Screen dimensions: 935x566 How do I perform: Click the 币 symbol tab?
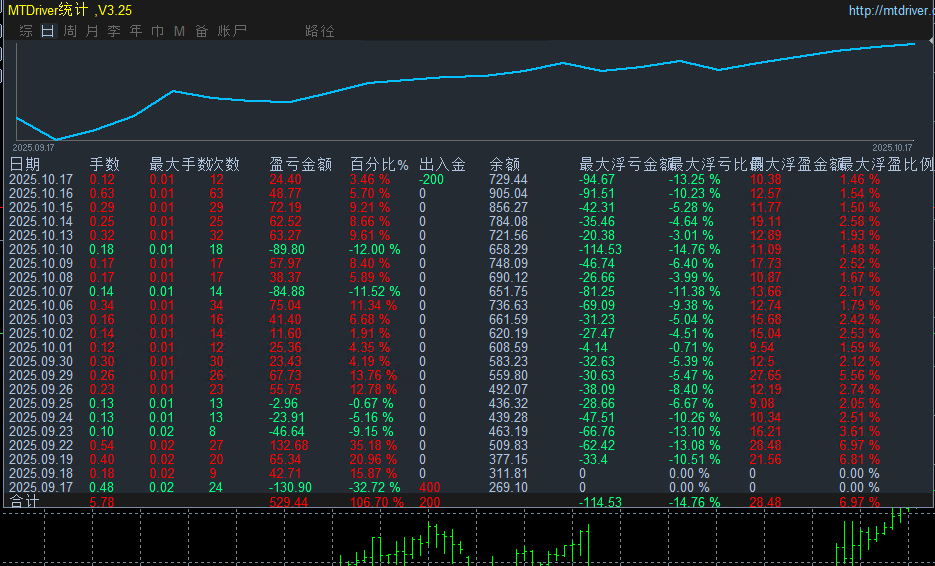coord(157,31)
